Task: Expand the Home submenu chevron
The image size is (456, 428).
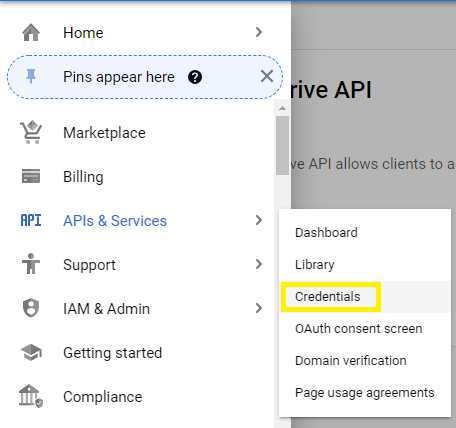Action: [259, 32]
